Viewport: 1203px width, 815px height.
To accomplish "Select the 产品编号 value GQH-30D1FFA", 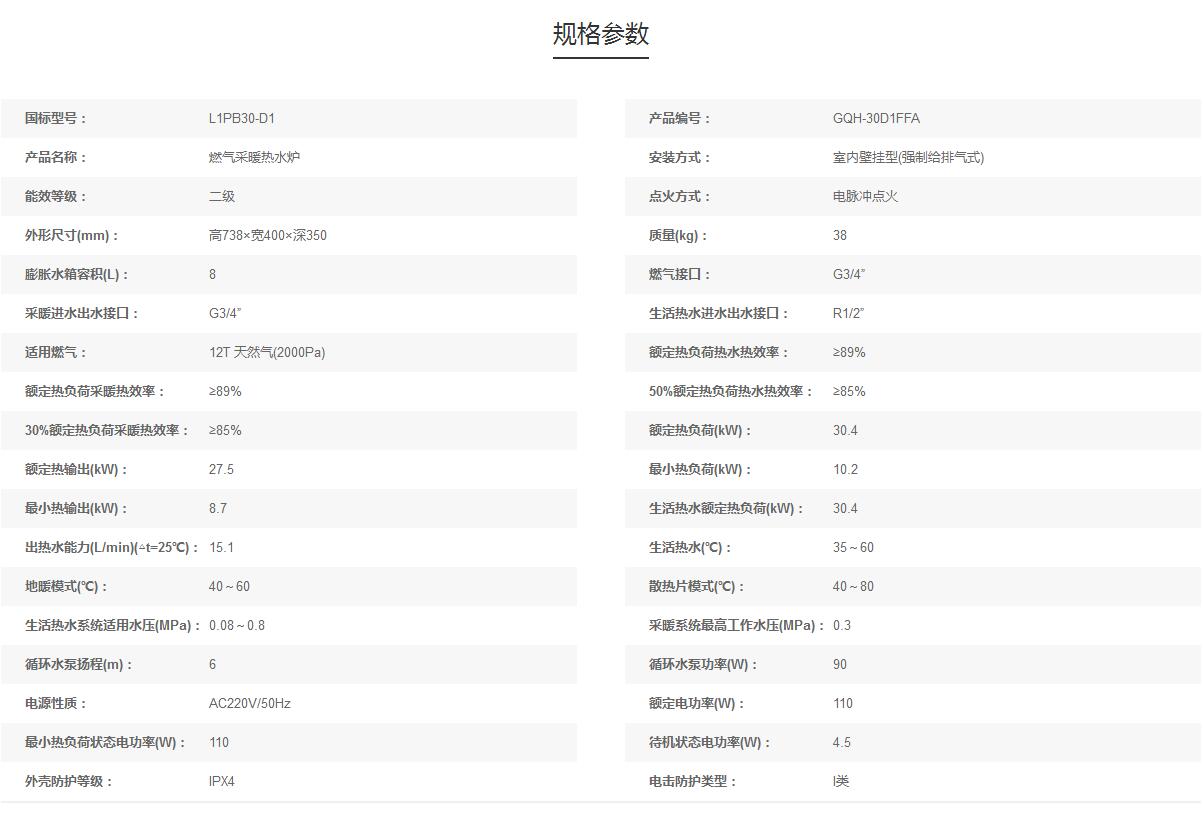I will pos(876,118).
